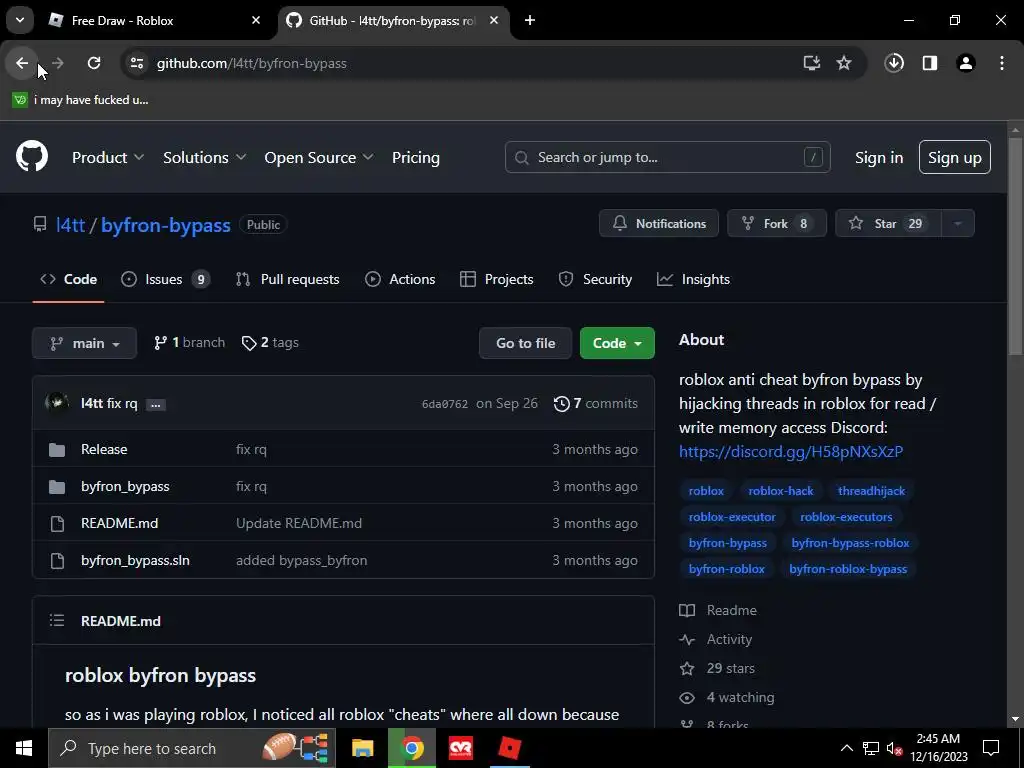Open site information icon in address bar
The image size is (1024, 768).
click(x=137, y=63)
